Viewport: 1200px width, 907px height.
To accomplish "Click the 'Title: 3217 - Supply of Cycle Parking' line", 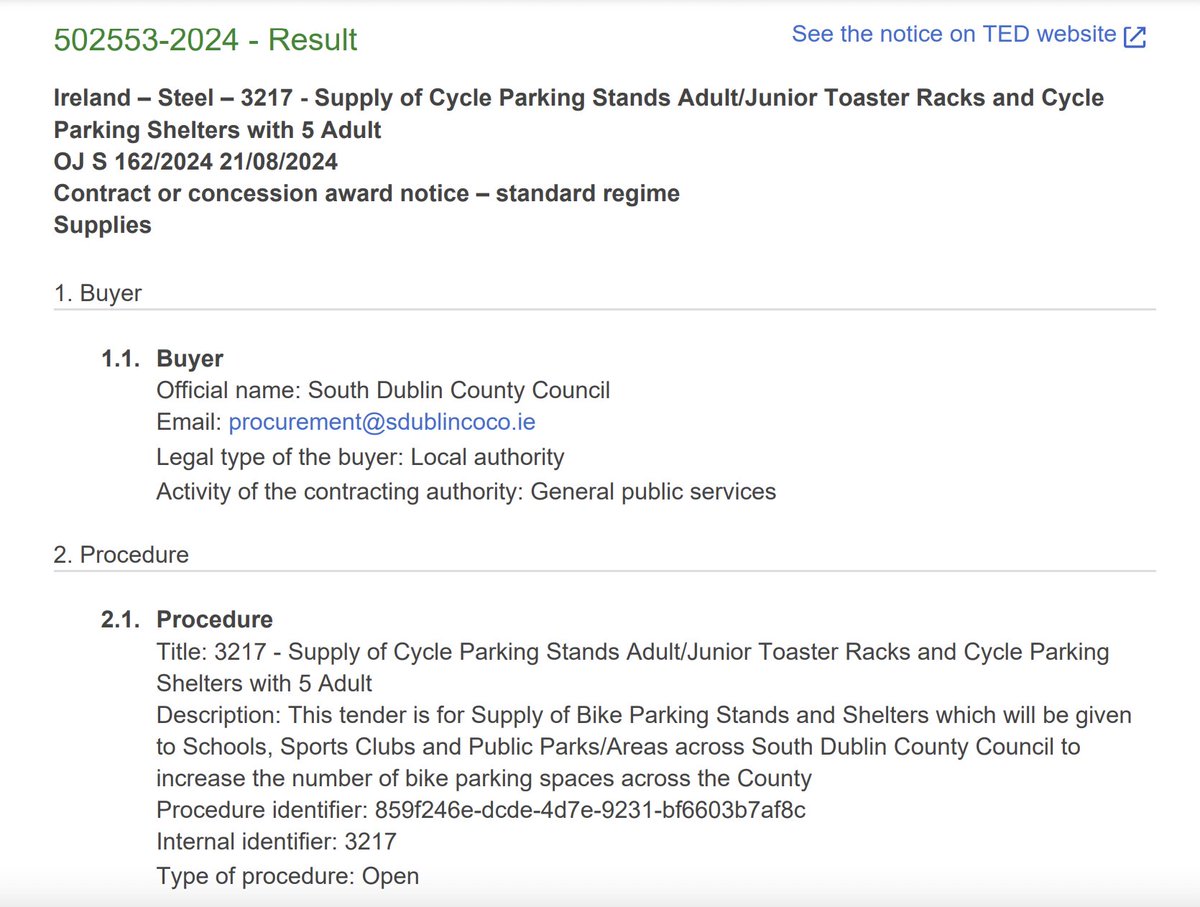I will (x=630, y=652).
